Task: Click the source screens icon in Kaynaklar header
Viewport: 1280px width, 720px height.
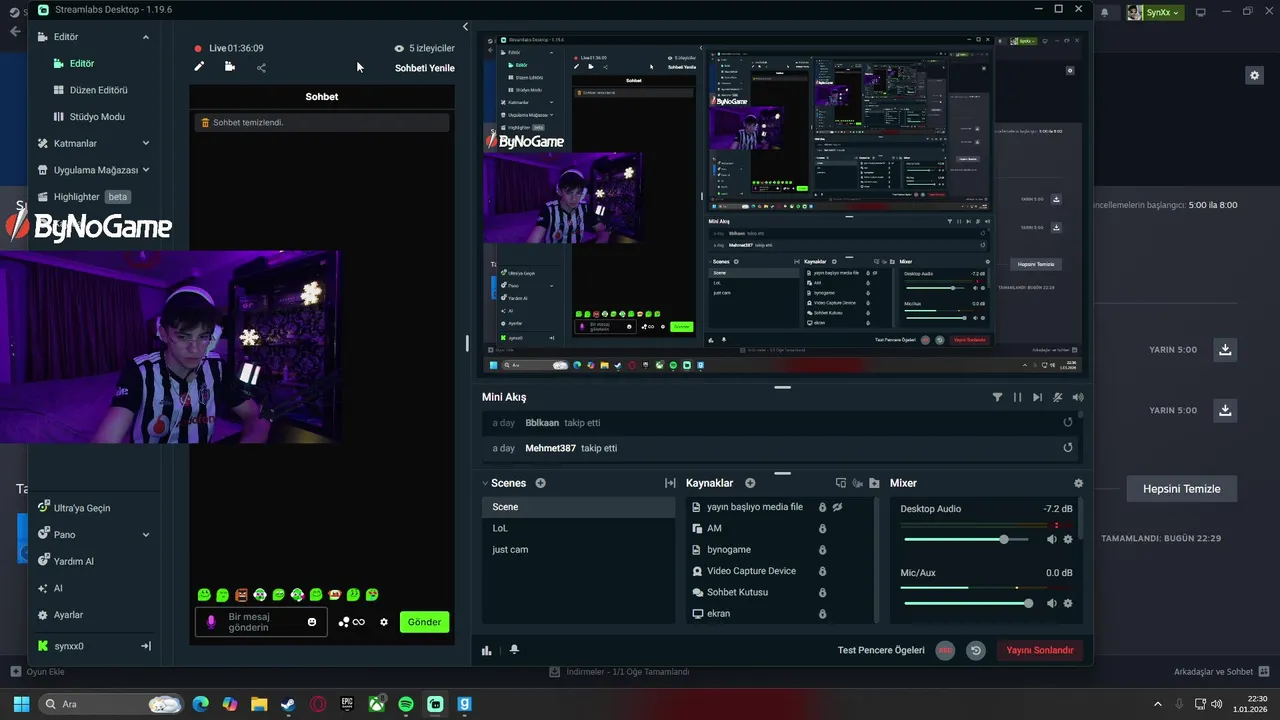Action: click(841, 483)
